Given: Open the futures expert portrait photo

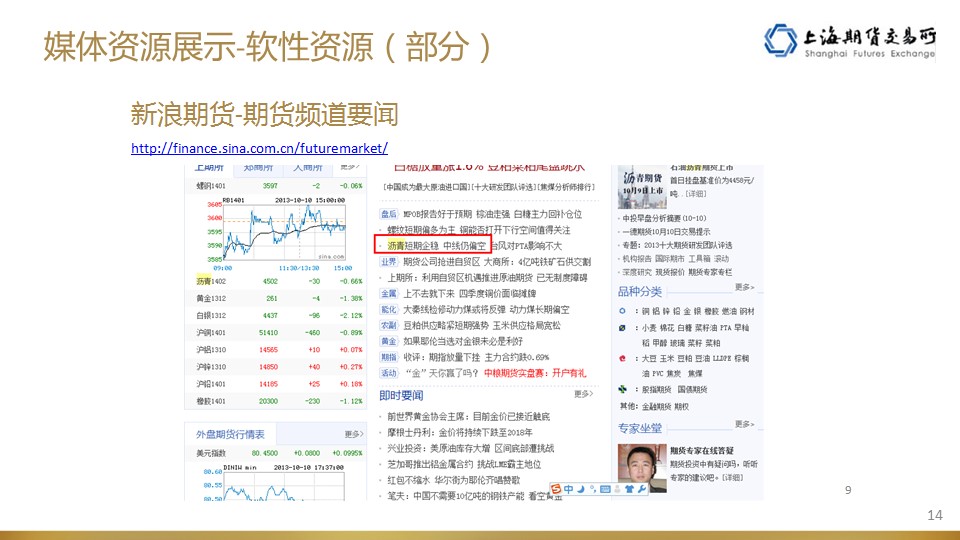Looking at the screenshot, I should 642,468.
